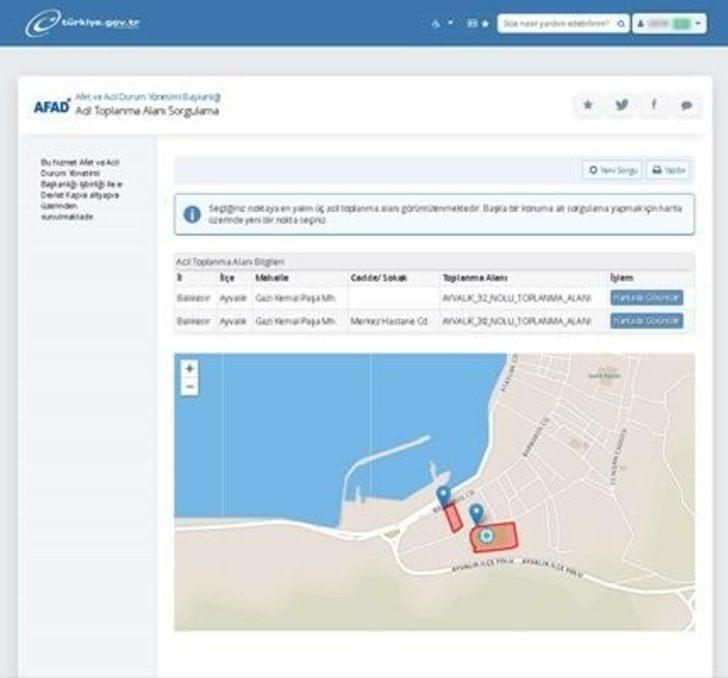Expand the user account dropdown
The width and height of the screenshot is (728, 678).
click(669, 22)
